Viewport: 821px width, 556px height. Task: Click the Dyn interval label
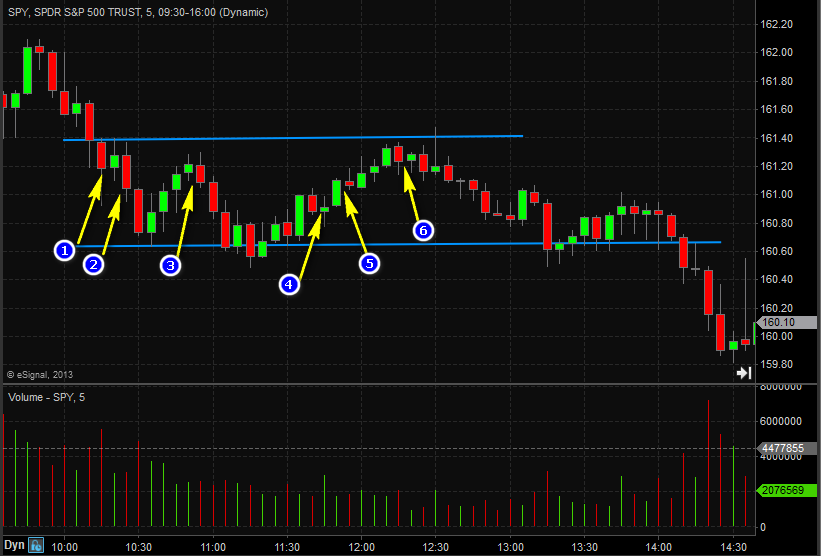(15, 545)
